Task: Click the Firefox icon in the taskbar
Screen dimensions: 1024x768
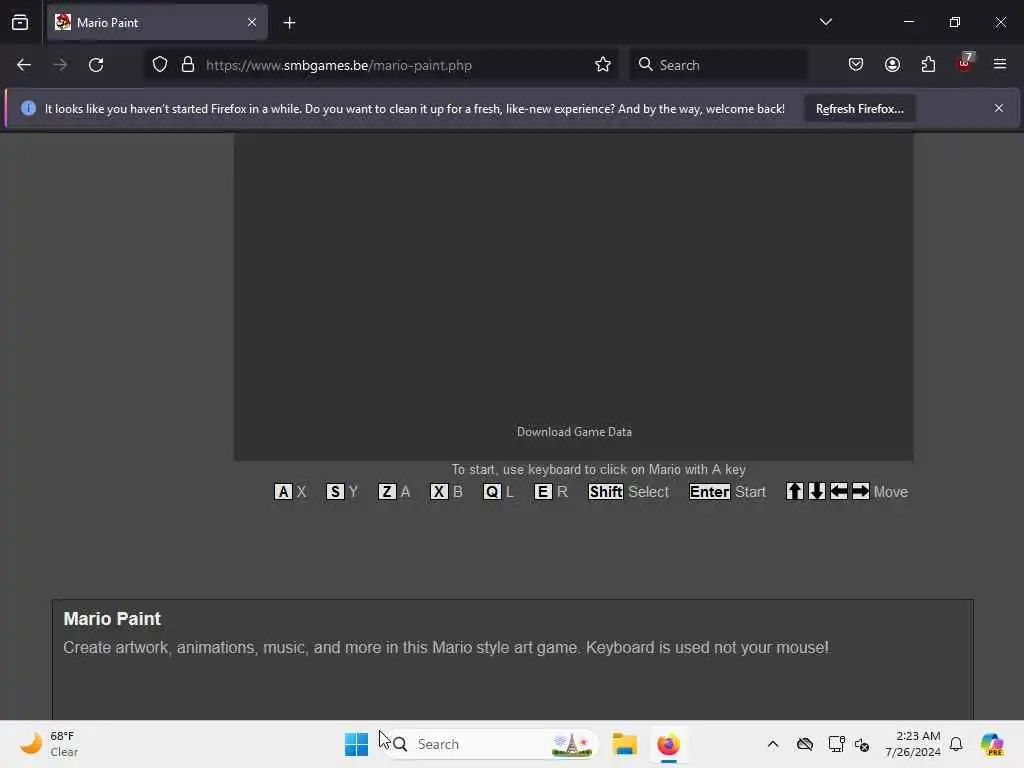Action: coord(668,744)
